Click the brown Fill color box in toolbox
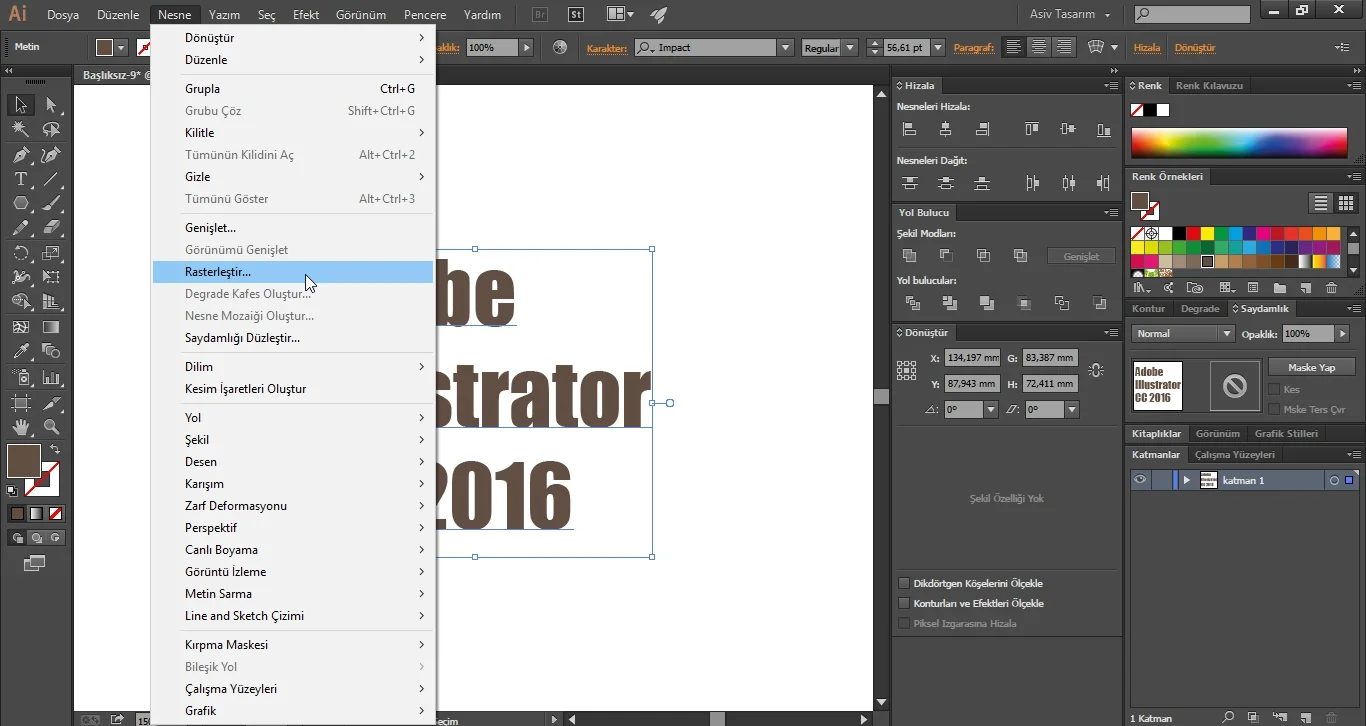 [x=23, y=461]
